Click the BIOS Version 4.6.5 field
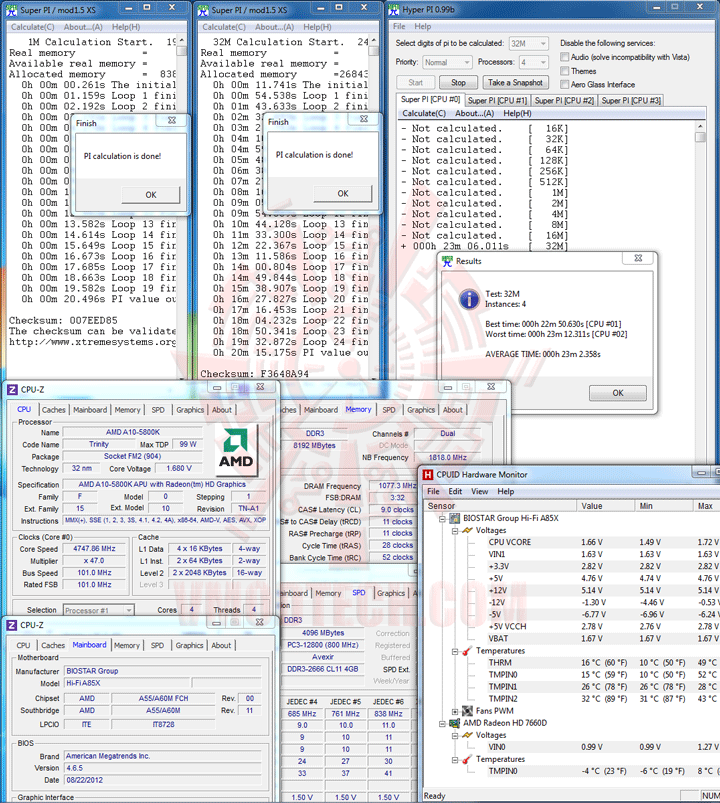 [163, 768]
